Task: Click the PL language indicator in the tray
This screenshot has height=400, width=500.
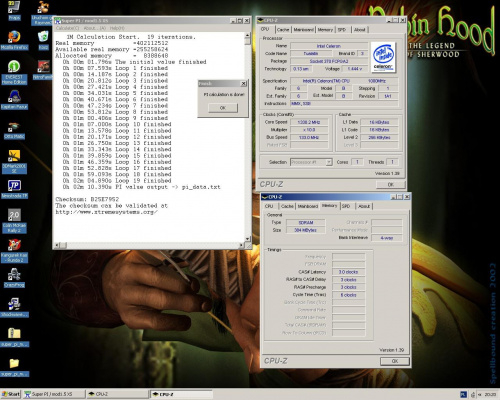Action: pyautogui.click(x=463, y=395)
